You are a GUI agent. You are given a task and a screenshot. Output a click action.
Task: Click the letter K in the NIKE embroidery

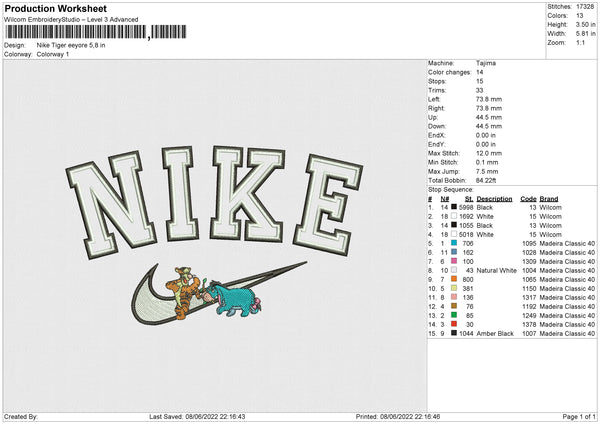tap(247, 193)
